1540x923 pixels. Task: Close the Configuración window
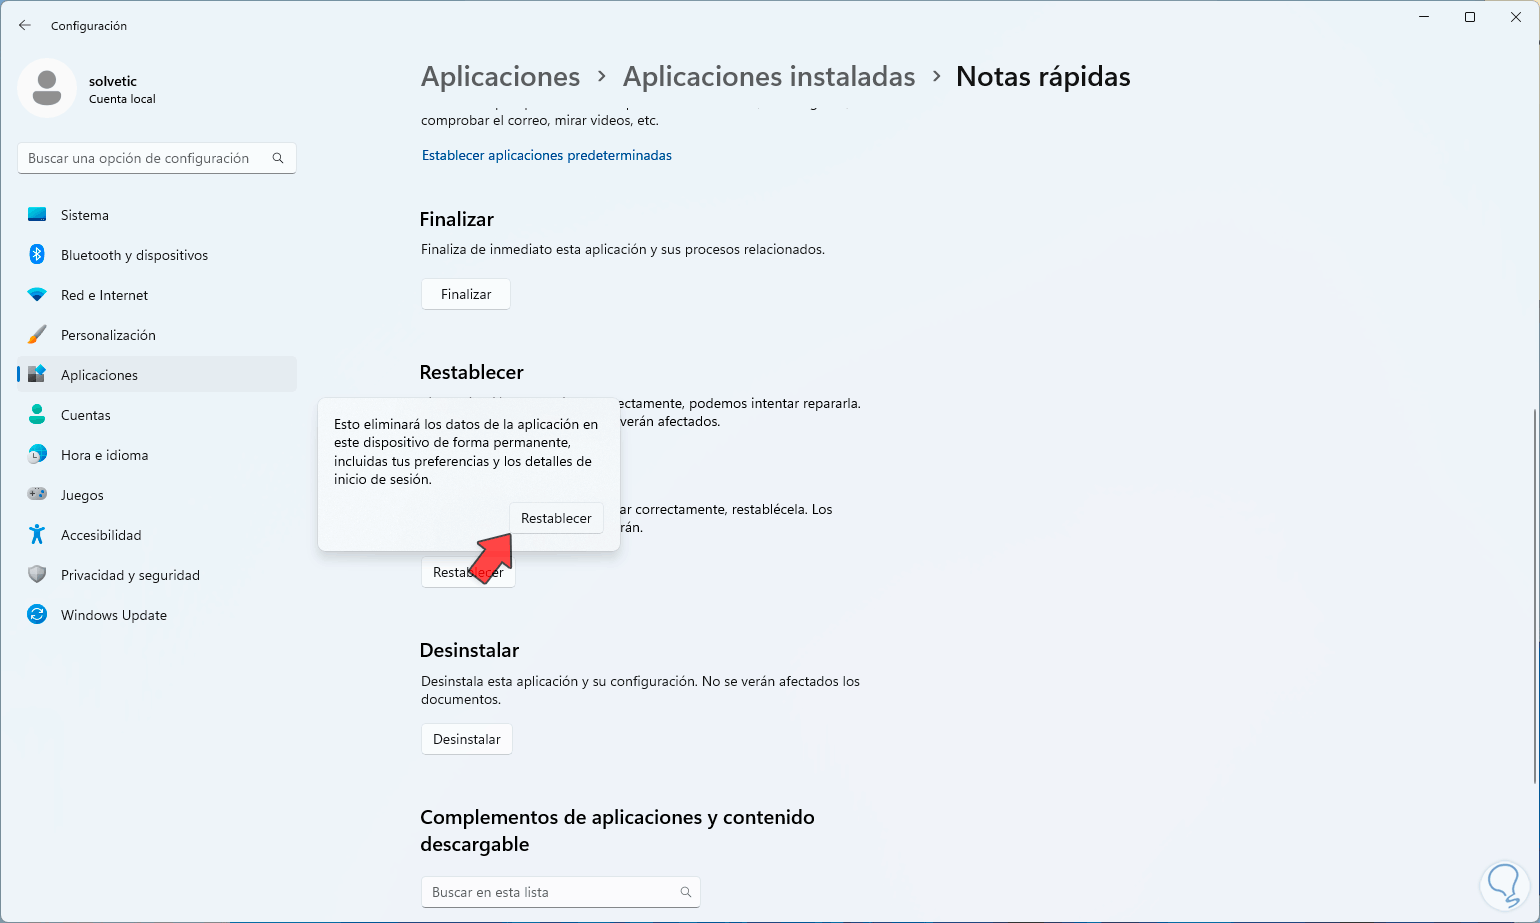[1516, 17]
